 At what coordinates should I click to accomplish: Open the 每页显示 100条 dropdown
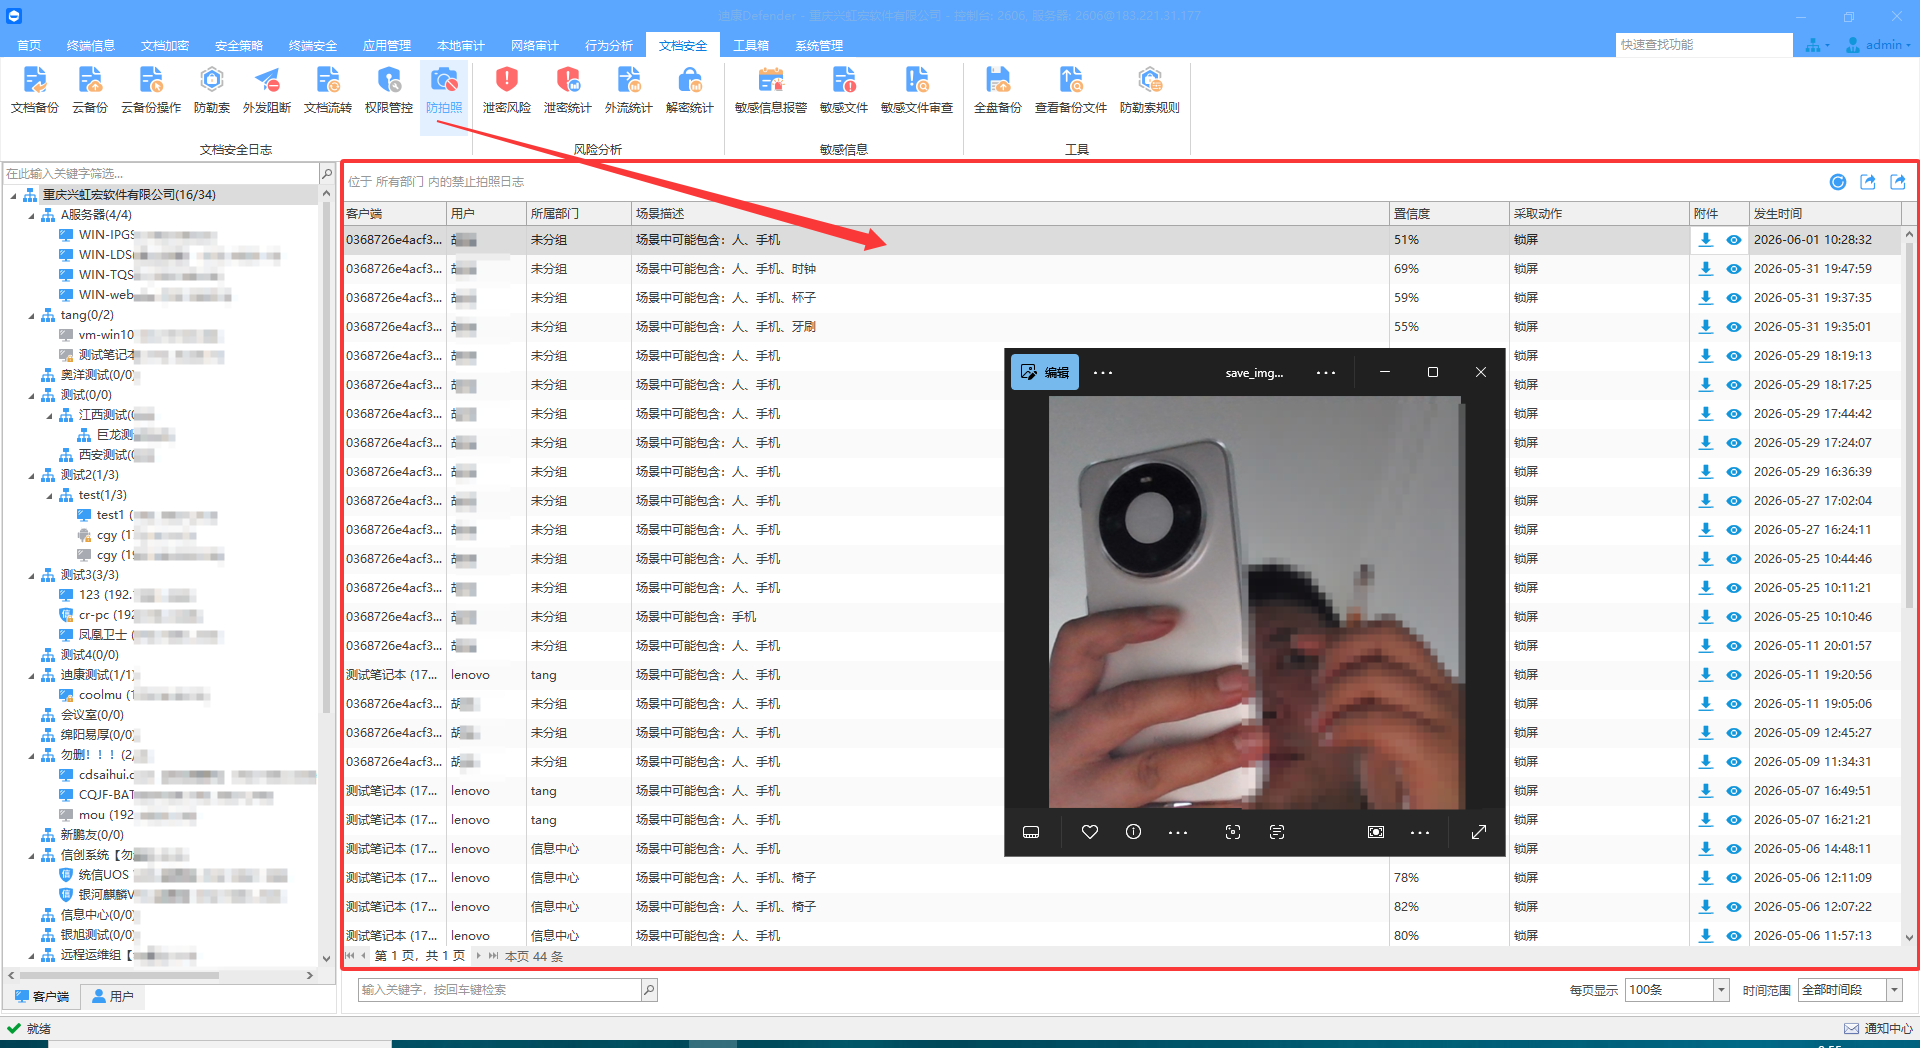(x=1721, y=990)
